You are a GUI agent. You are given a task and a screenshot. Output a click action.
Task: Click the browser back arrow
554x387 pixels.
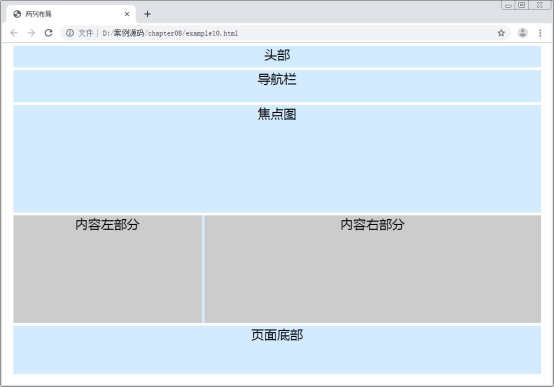pos(14,33)
